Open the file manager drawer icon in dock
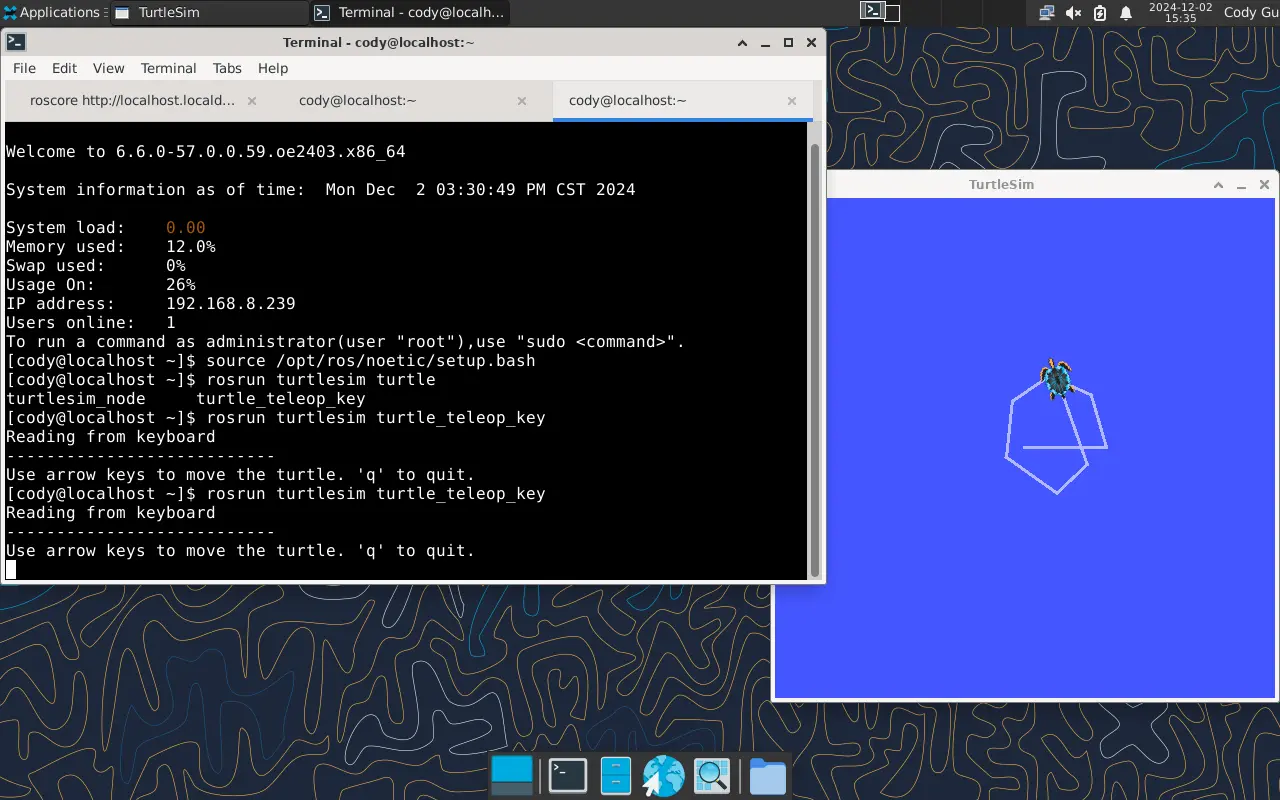This screenshot has height=800, width=1280. tap(615, 776)
